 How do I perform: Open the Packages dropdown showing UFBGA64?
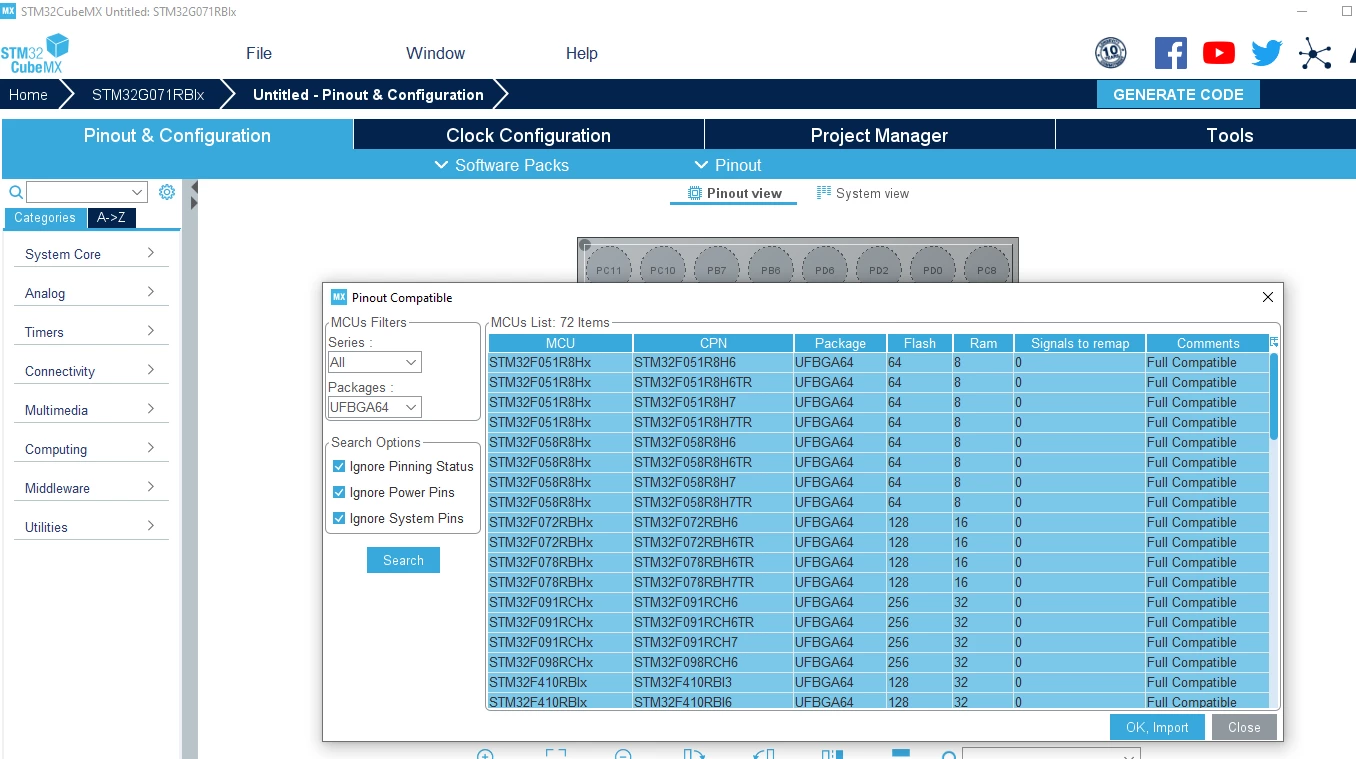click(x=375, y=407)
